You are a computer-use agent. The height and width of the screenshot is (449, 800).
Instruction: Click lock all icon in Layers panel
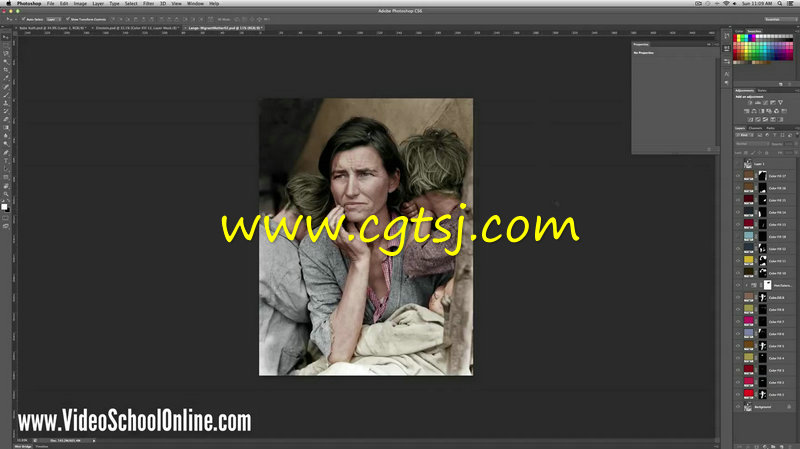tap(766, 153)
